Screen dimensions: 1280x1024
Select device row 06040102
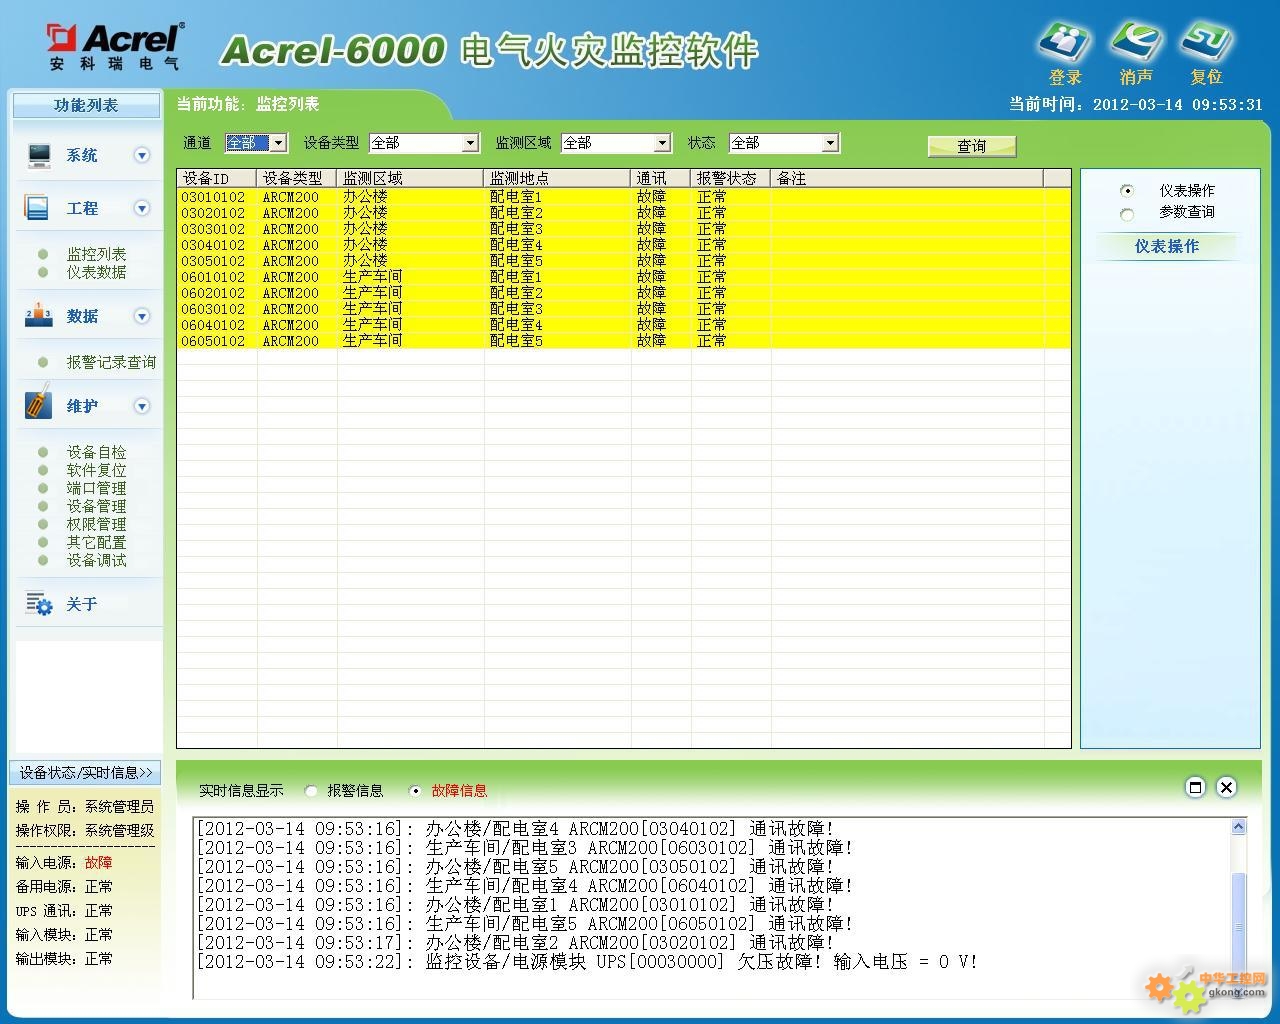pos(624,325)
